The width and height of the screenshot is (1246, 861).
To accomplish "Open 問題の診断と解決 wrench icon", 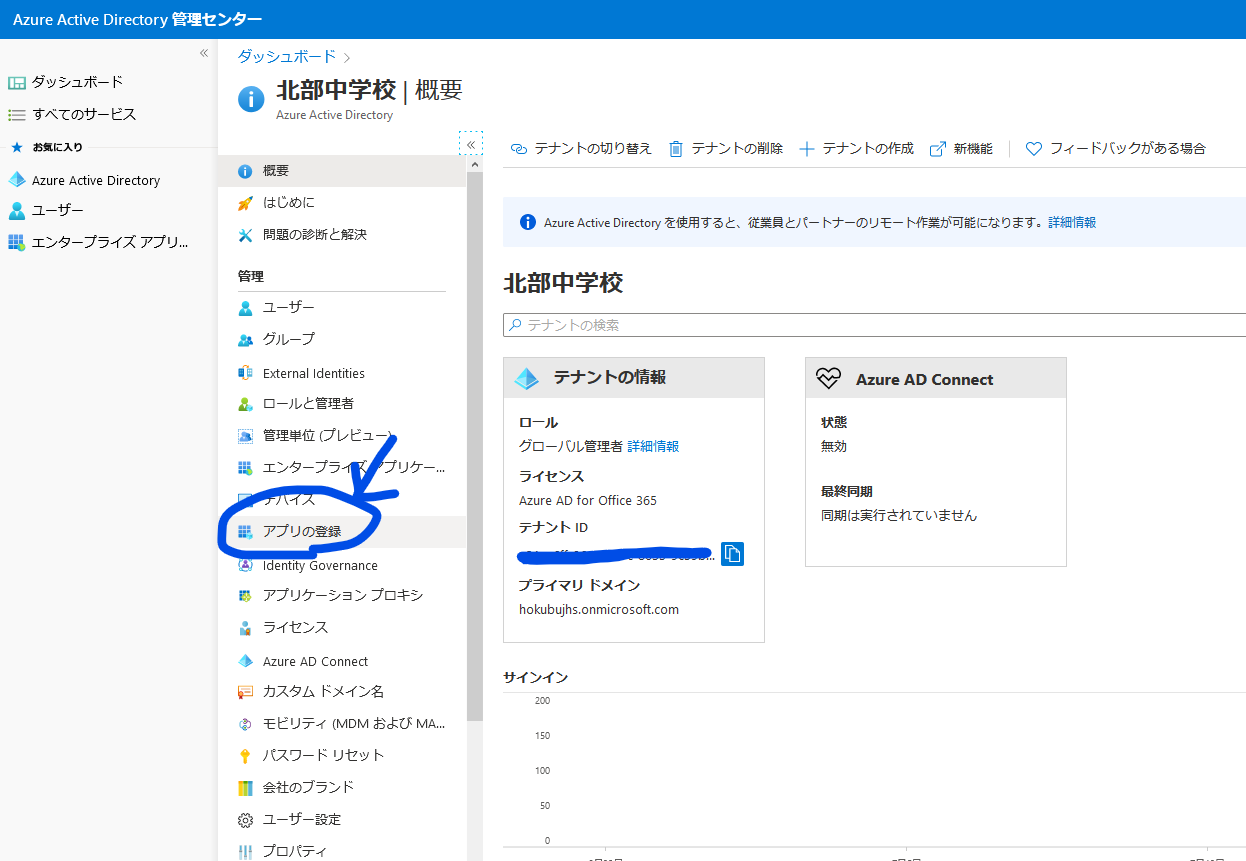I will pos(245,235).
